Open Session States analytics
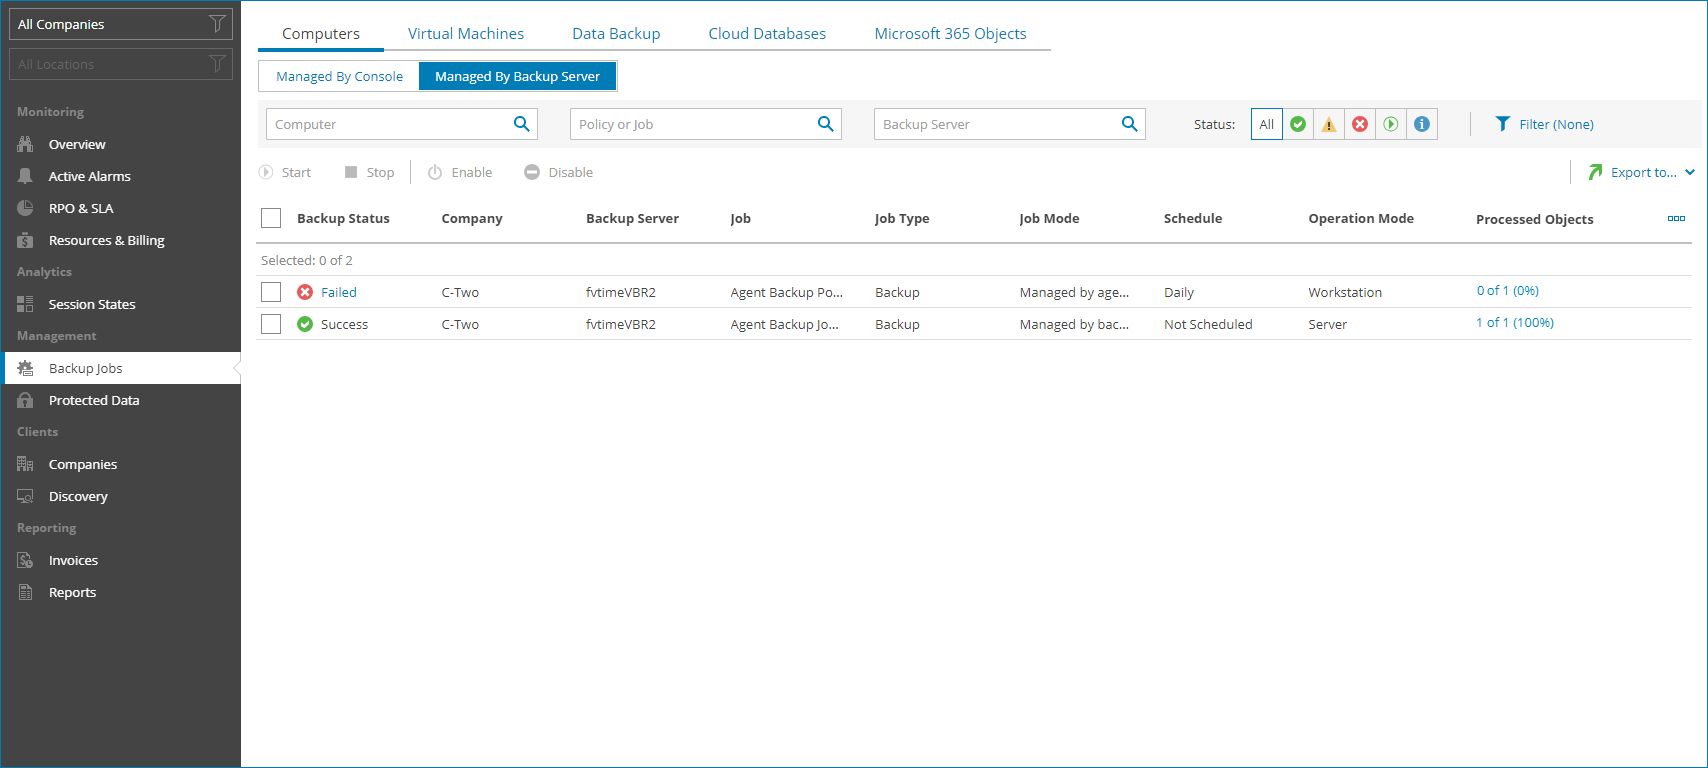 (92, 304)
